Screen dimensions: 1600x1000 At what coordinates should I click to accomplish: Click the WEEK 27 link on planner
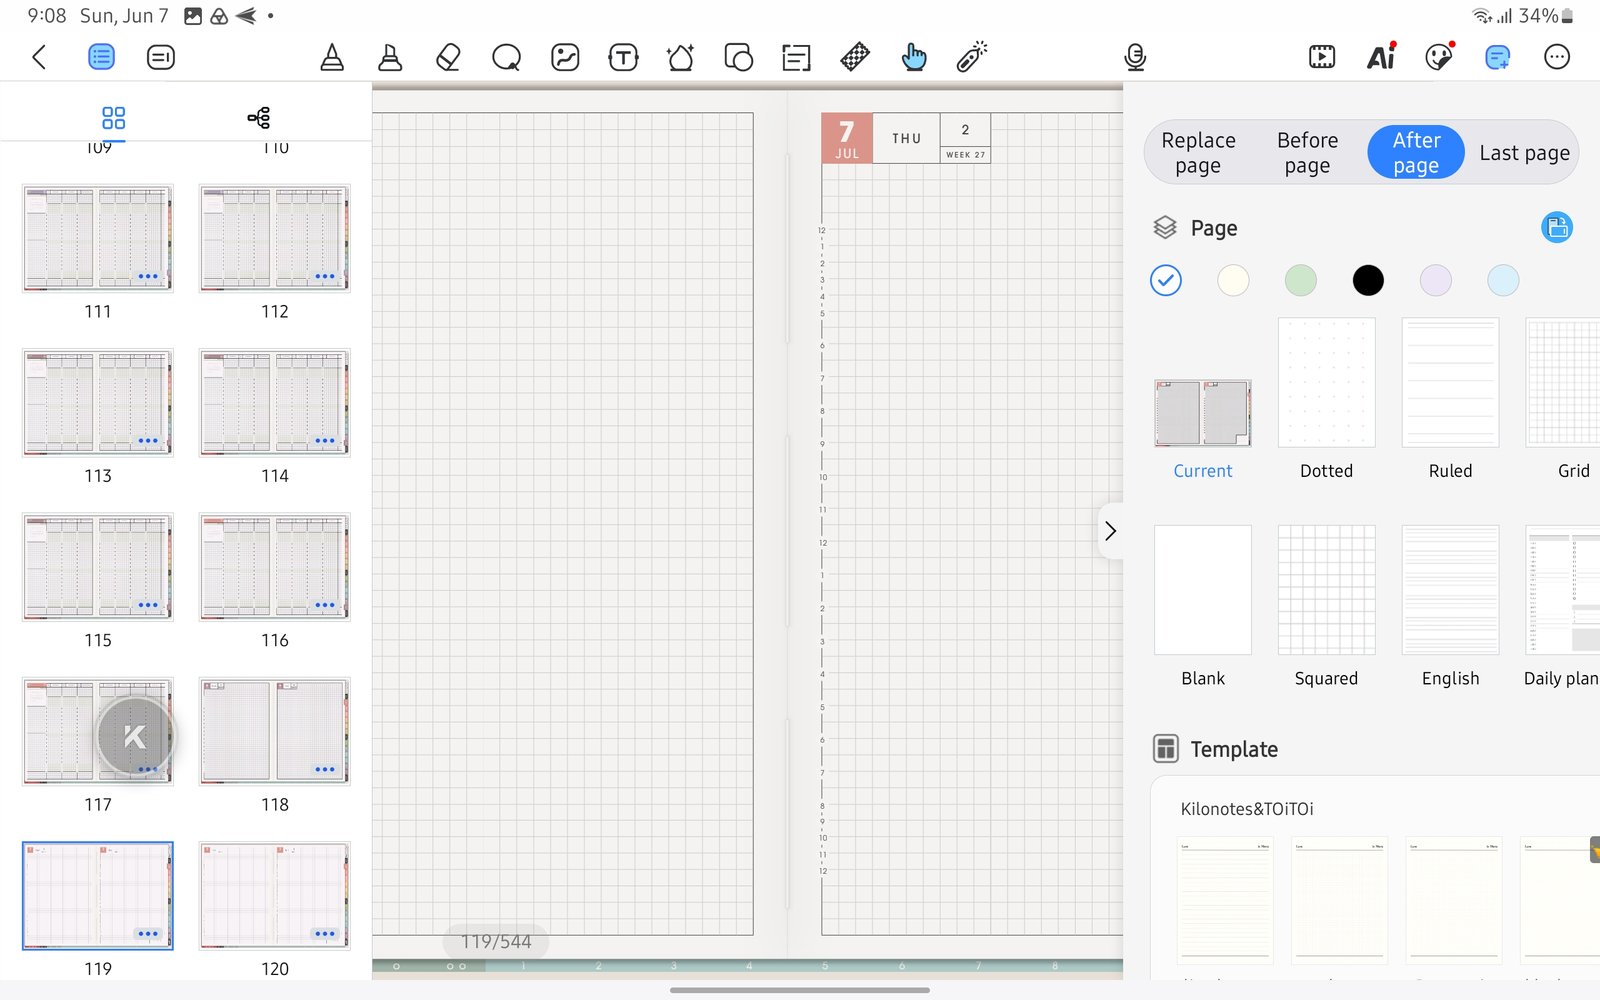point(965,155)
